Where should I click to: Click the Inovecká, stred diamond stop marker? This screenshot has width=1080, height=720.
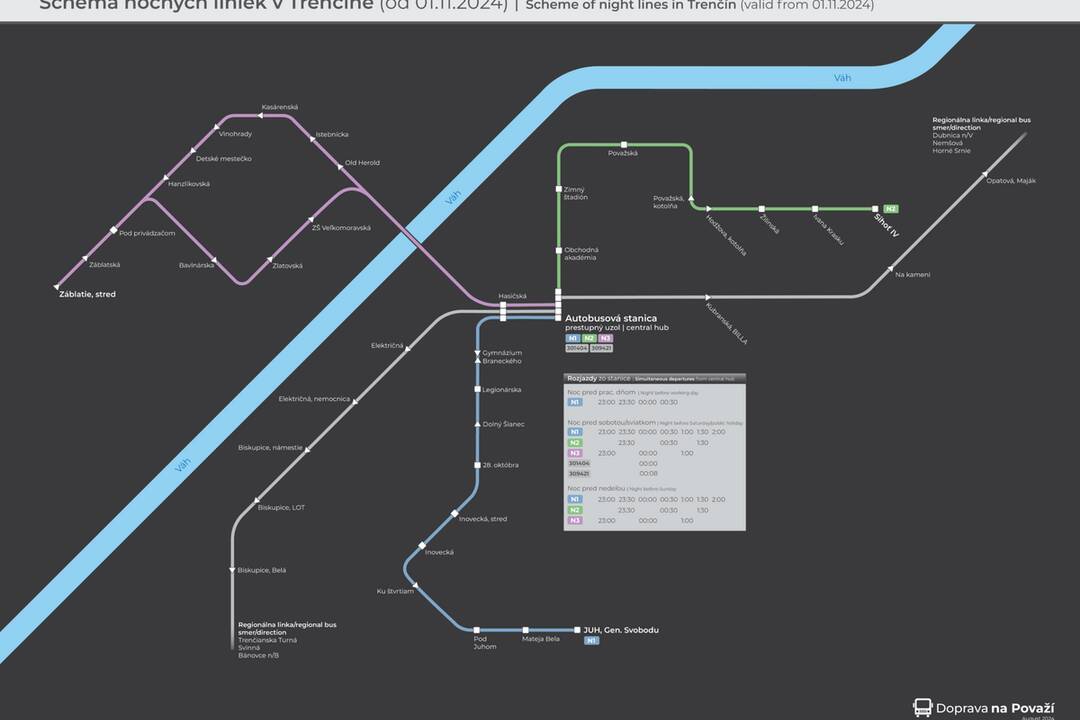tap(454, 513)
